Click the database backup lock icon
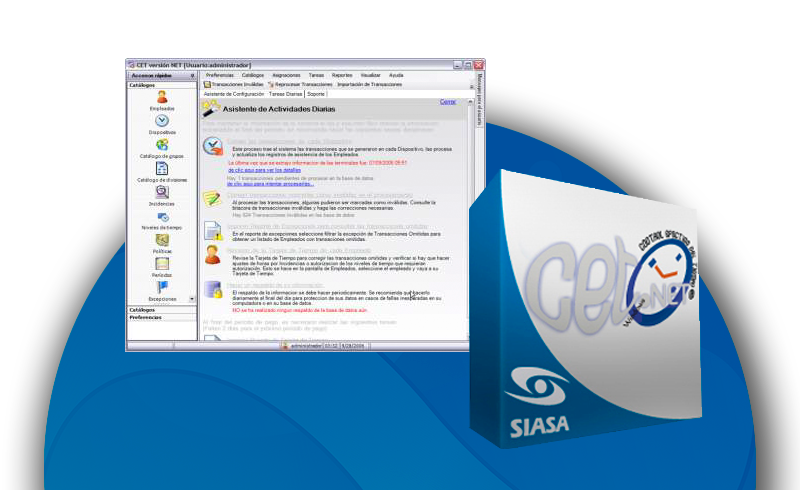Viewport: 800px width, 490px height. point(213,289)
